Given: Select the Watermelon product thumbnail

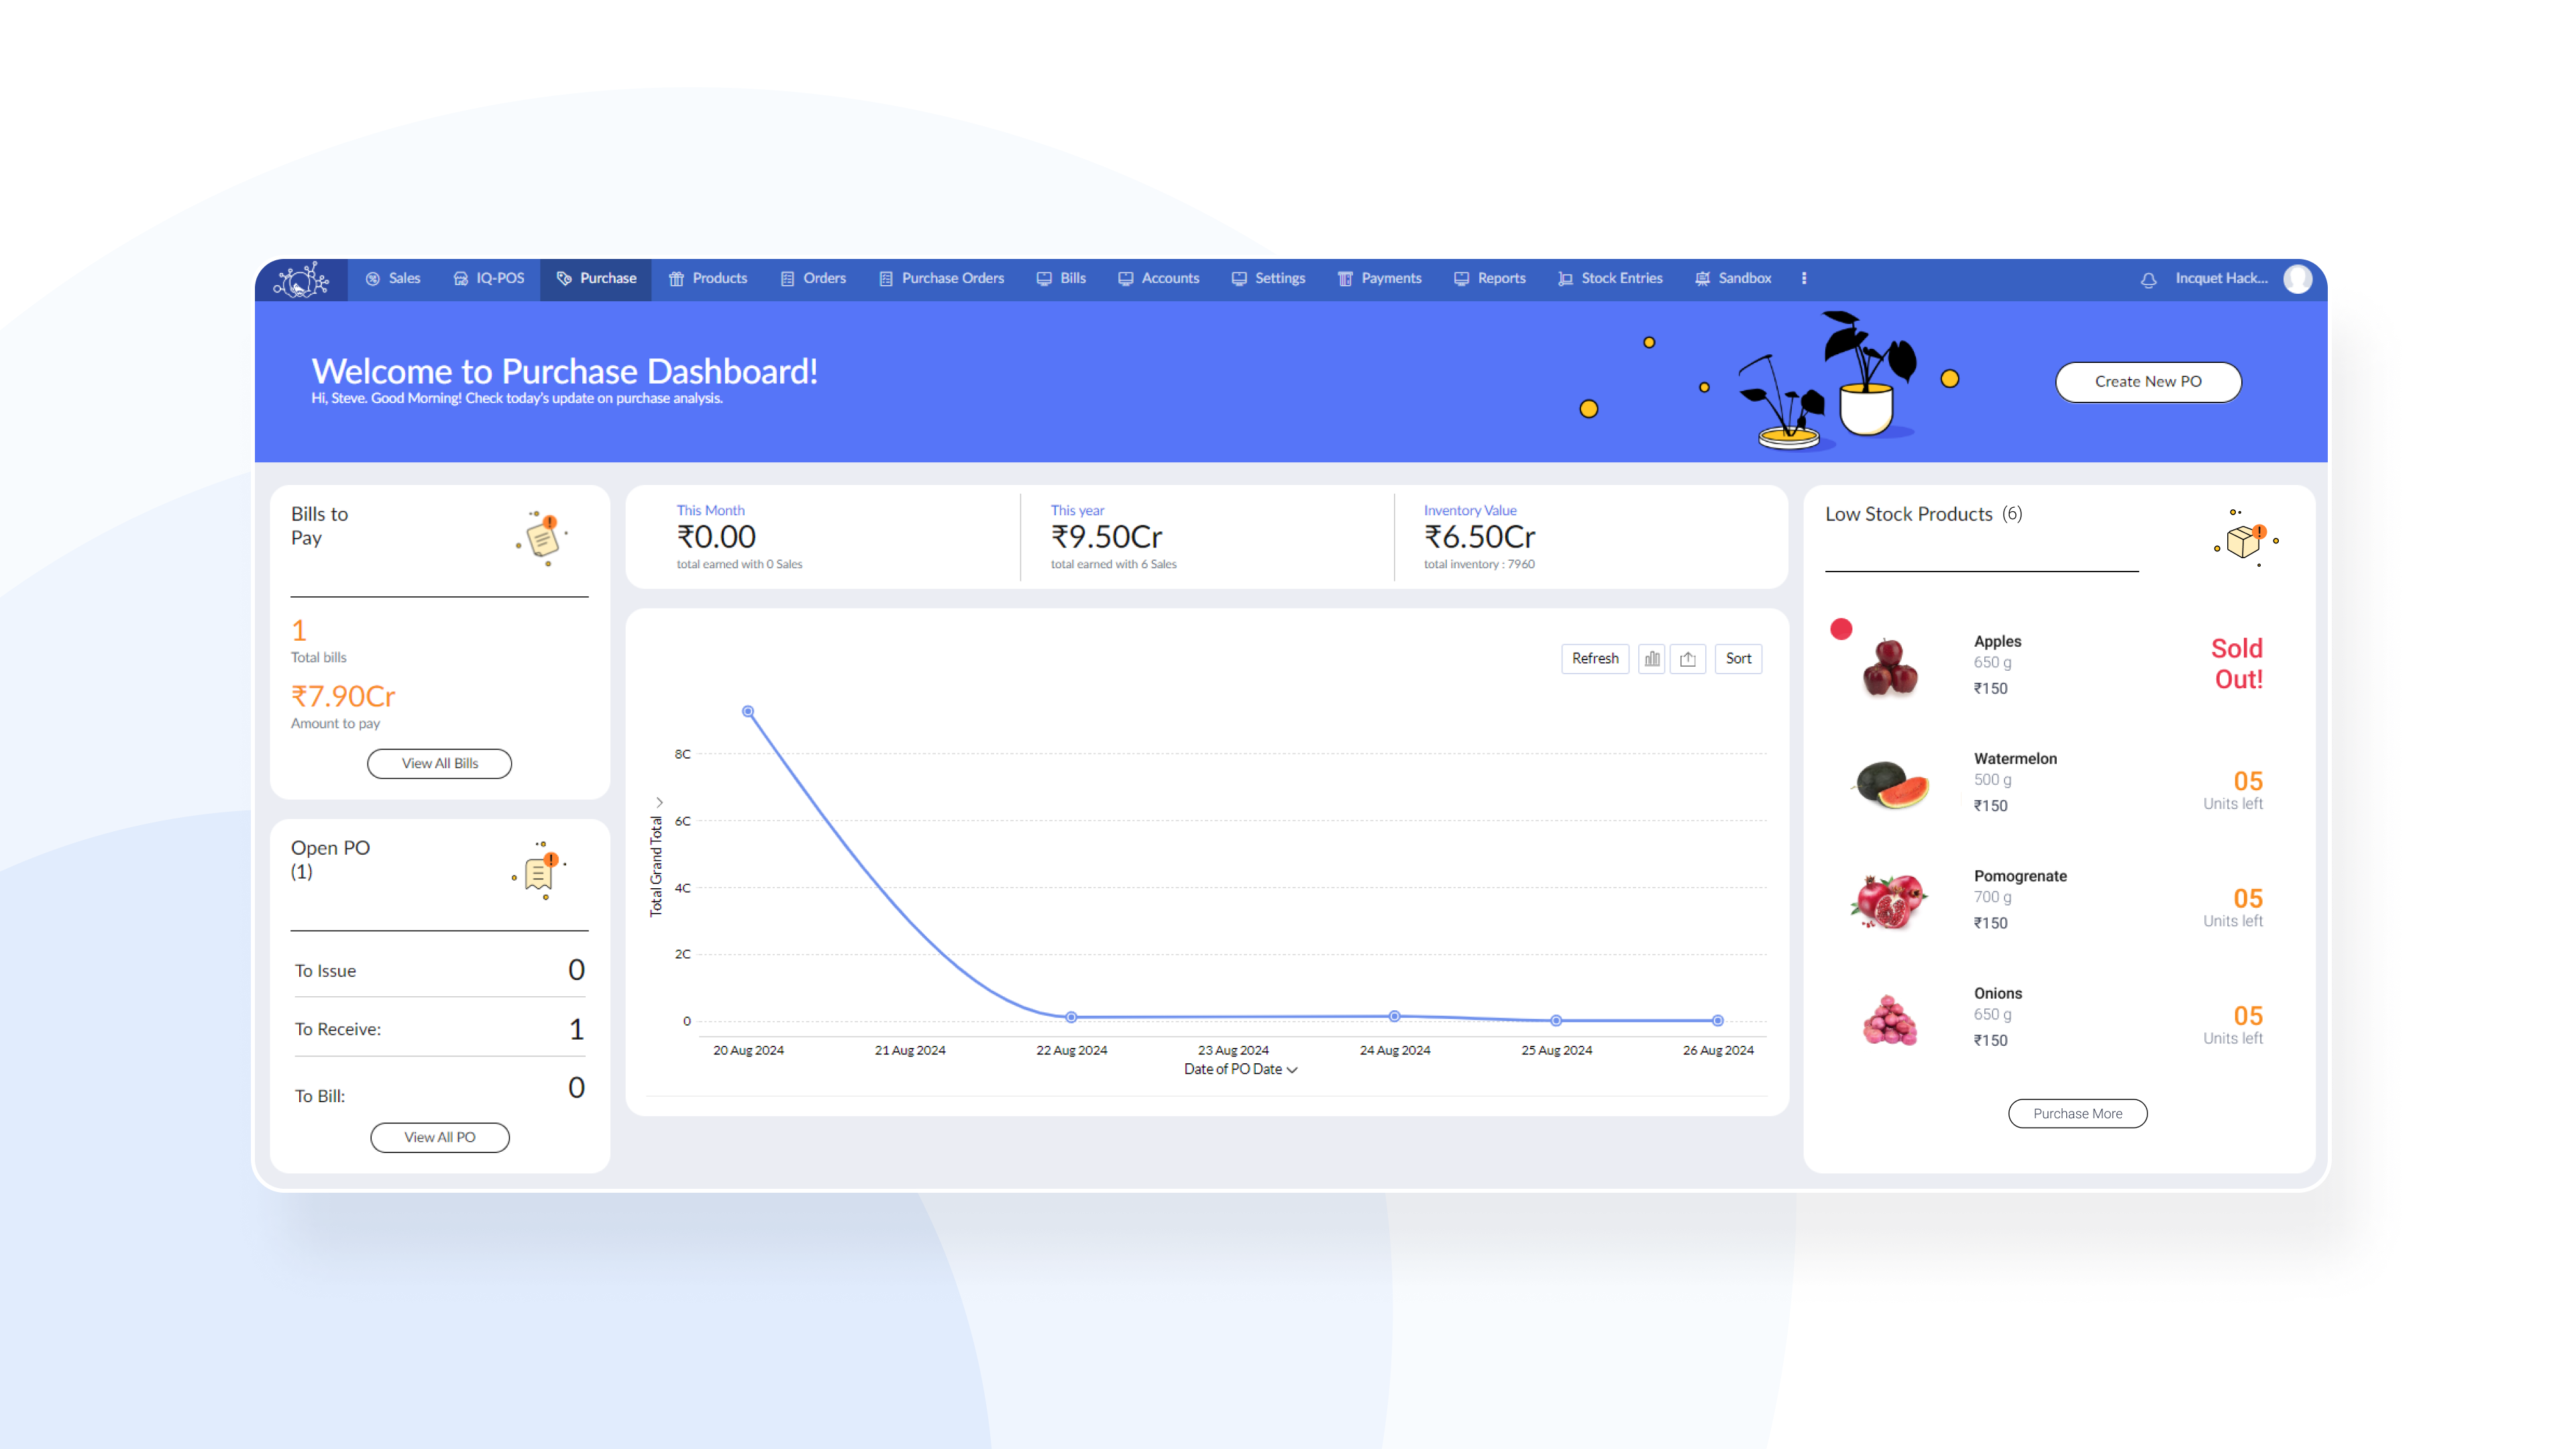Looking at the screenshot, I should (1890, 783).
